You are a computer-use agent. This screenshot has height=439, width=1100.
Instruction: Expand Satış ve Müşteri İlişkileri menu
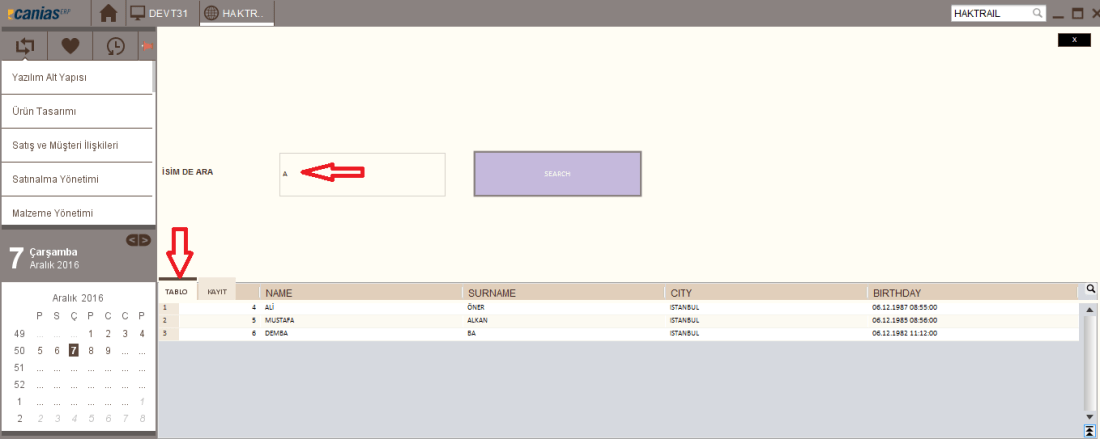76,145
